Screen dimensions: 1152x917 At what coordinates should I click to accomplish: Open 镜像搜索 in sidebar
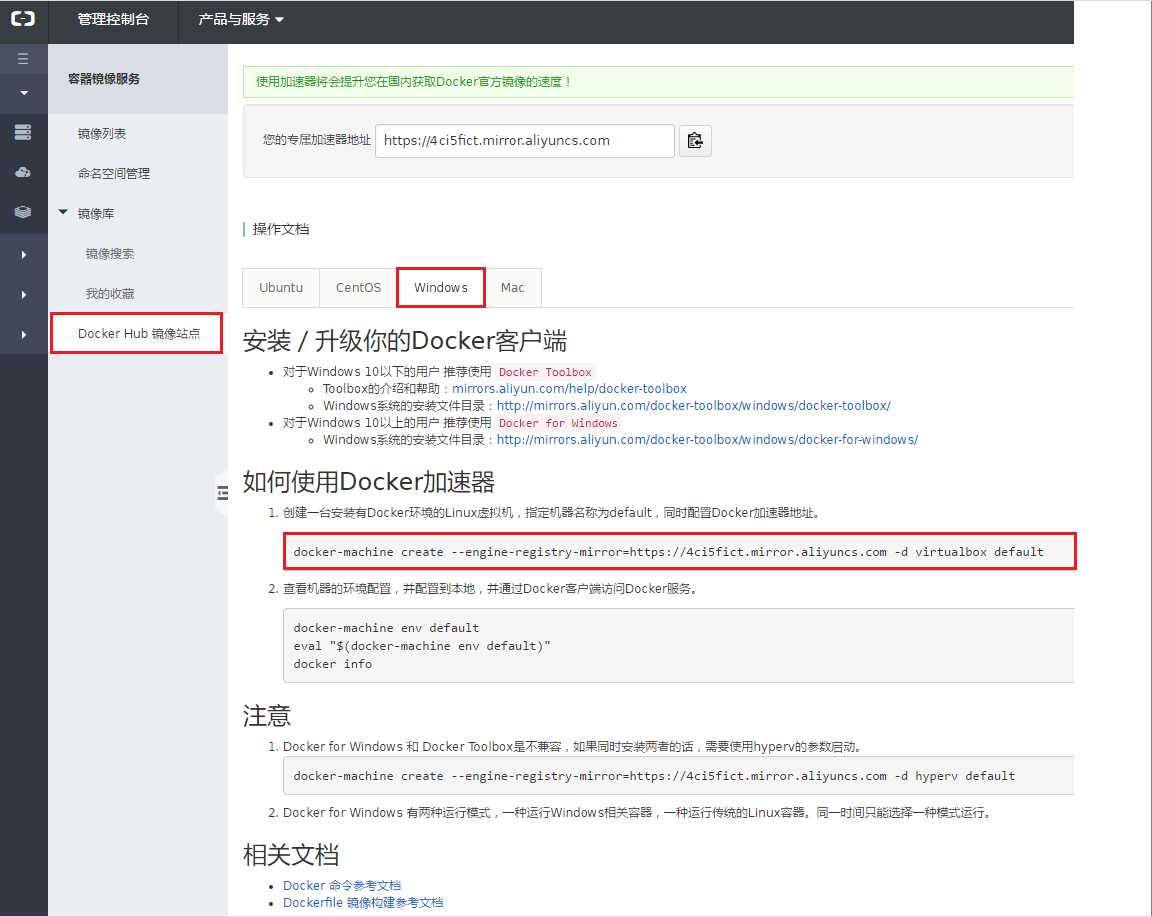(109, 253)
